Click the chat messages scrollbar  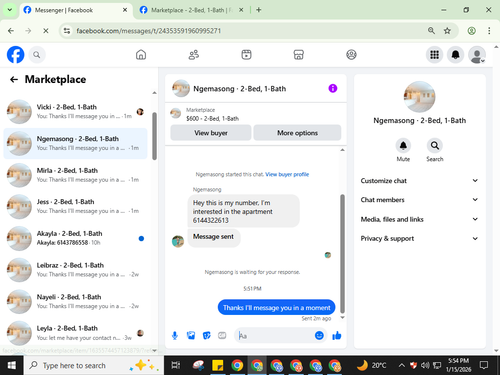tap(342, 253)
